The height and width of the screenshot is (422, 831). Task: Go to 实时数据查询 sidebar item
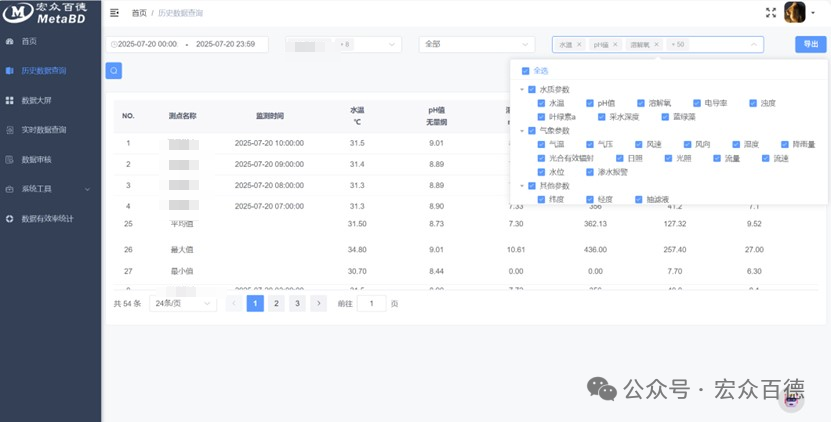(x=44, y=130)
